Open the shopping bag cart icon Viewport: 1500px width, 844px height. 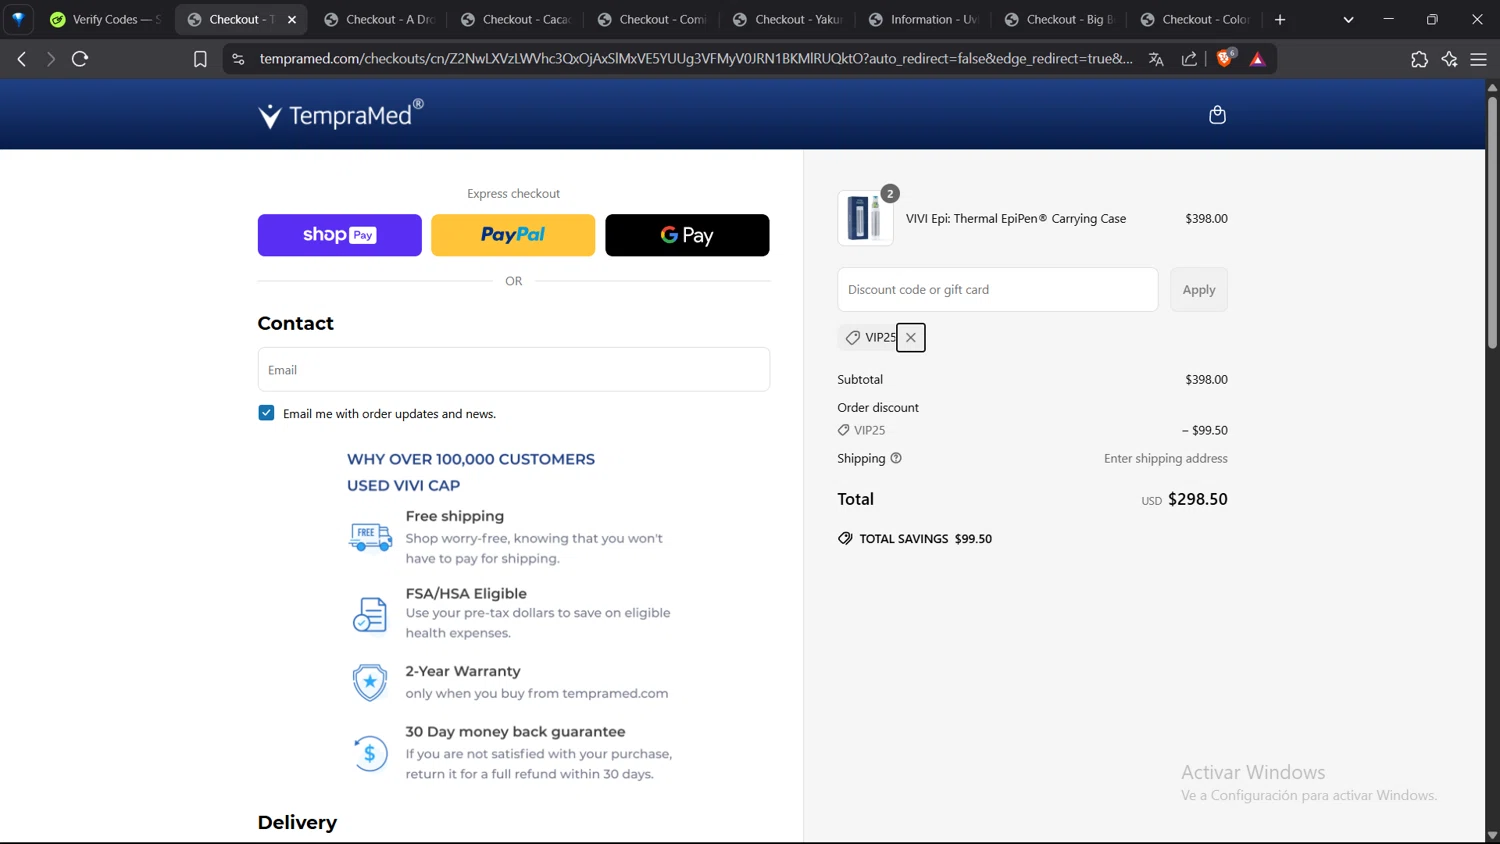1217,115
